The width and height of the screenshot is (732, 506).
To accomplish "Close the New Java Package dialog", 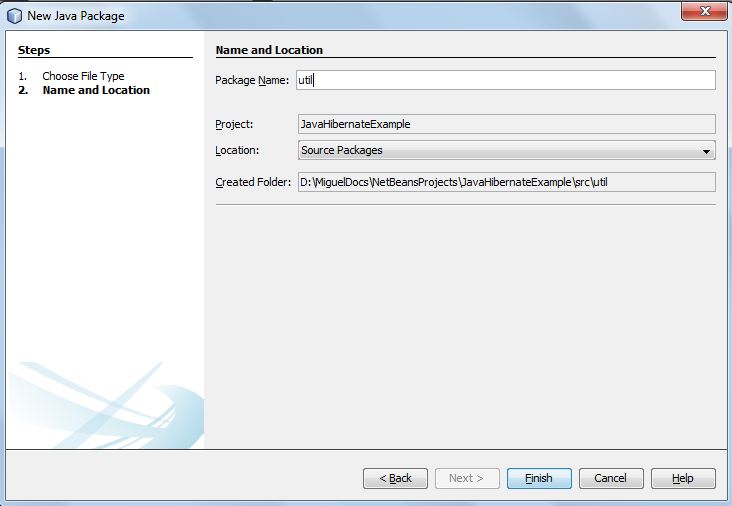I will tap(704, 11).
